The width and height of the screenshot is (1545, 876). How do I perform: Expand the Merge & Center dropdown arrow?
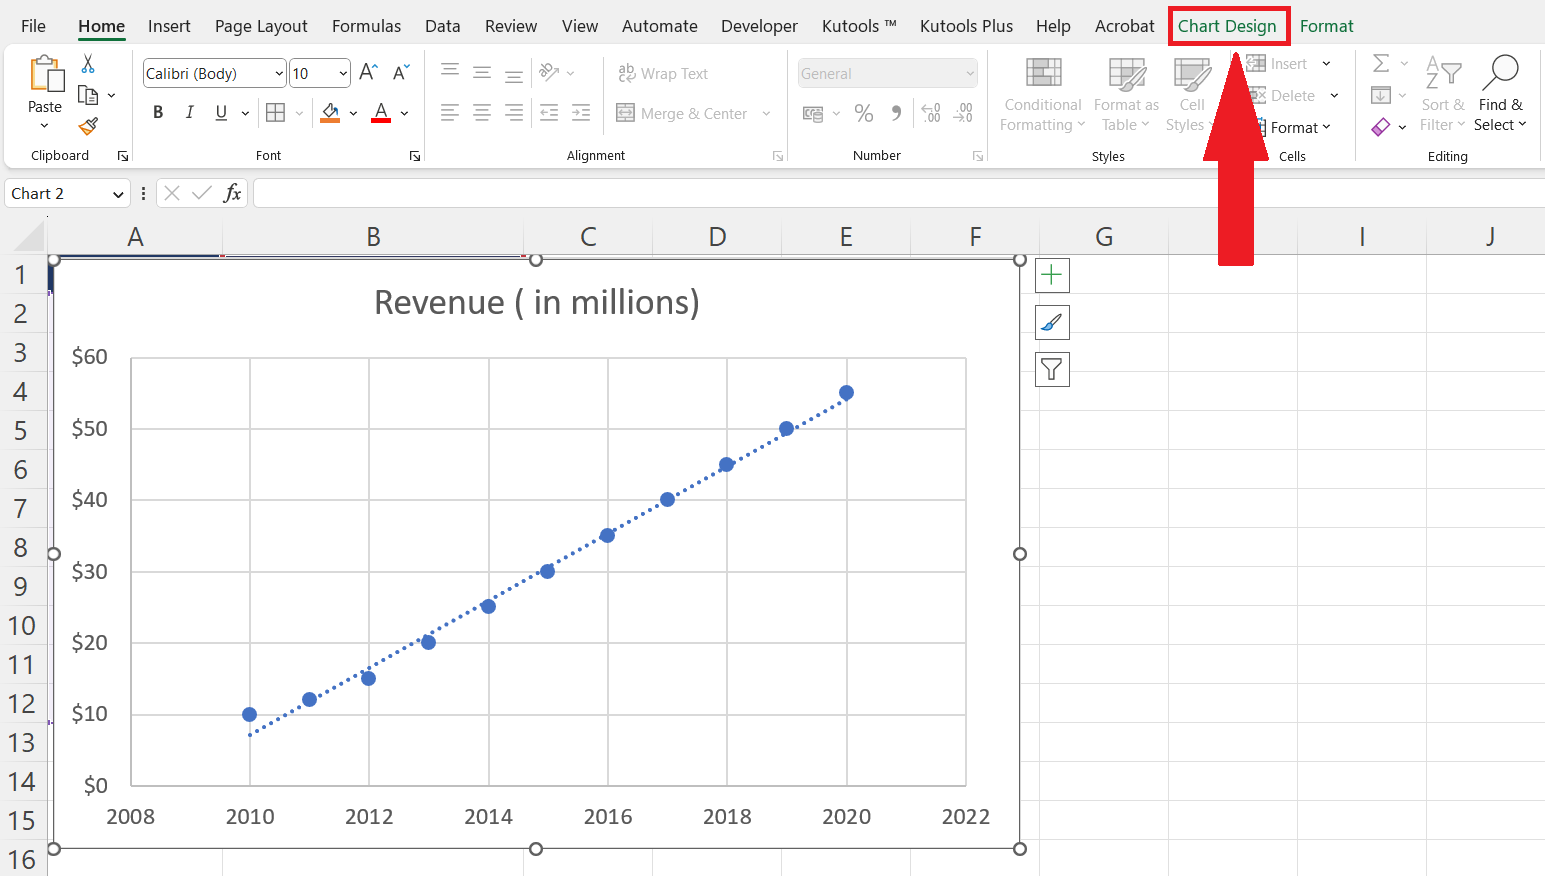tap(766, 113)
